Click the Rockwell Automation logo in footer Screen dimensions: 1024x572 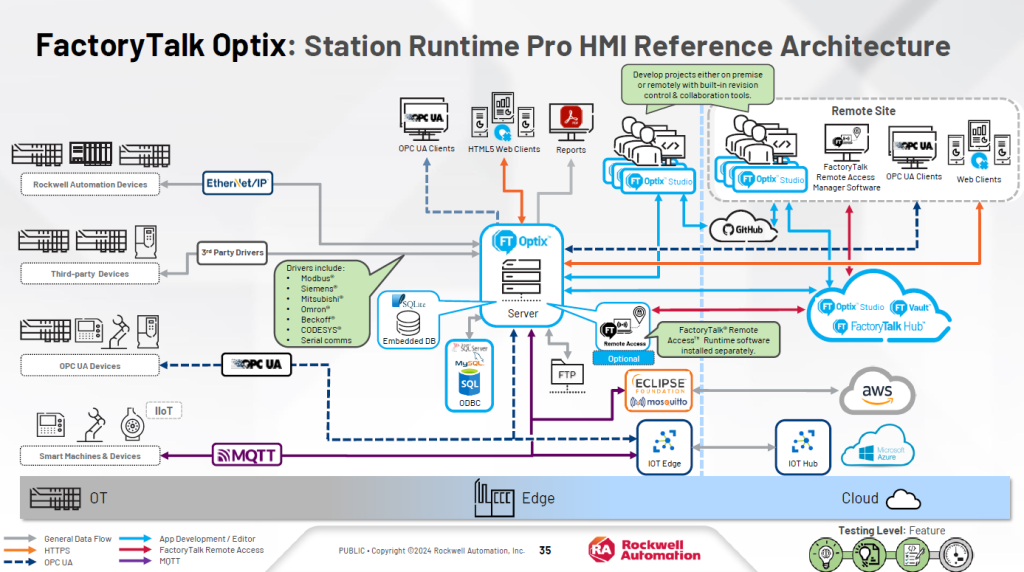(644, 550)
